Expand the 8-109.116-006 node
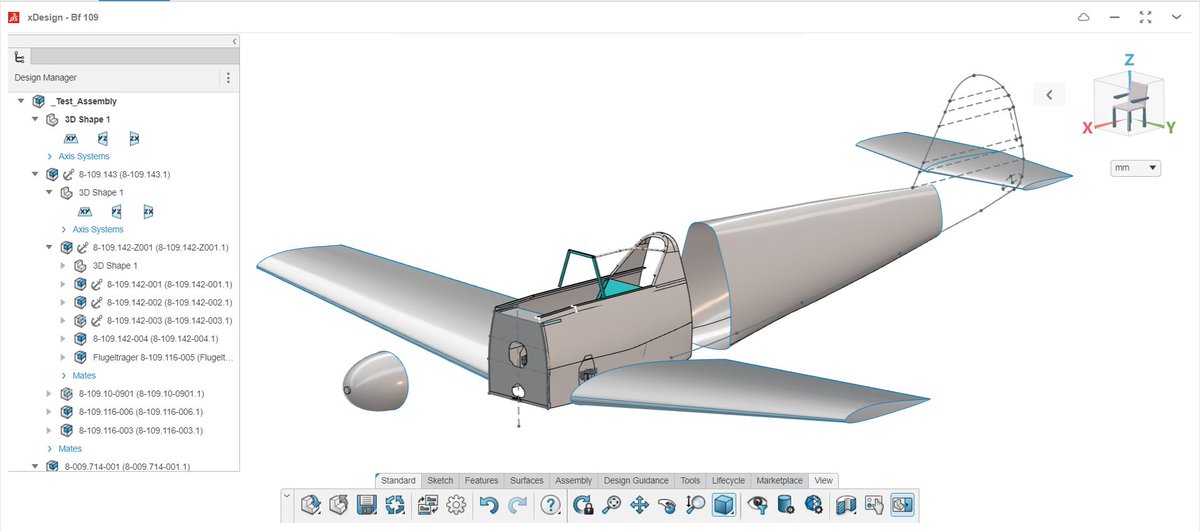 tap(49, 412)
